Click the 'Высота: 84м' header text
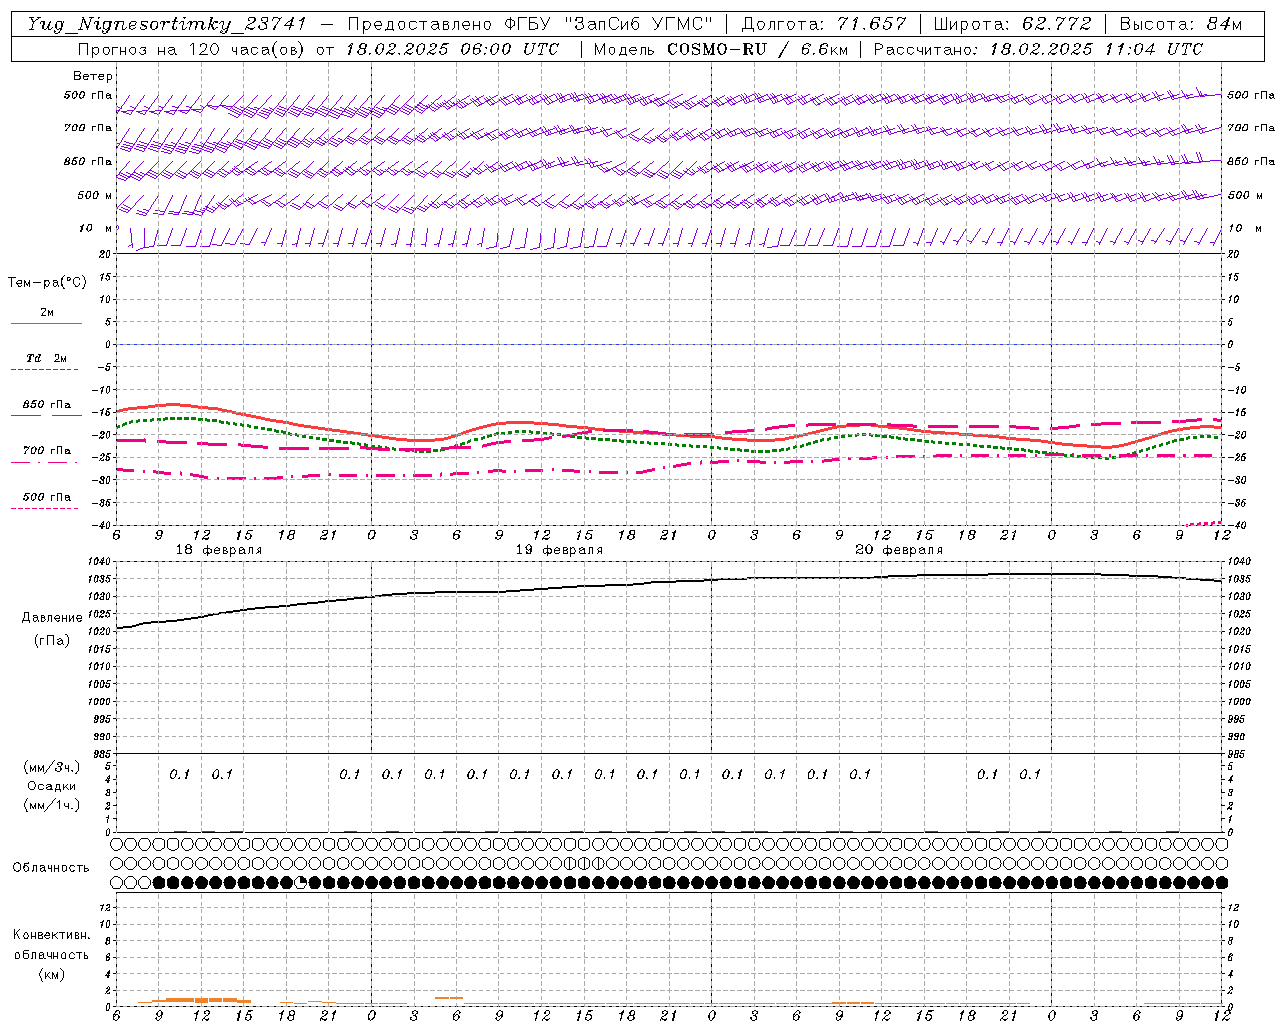 [1181, 24]
